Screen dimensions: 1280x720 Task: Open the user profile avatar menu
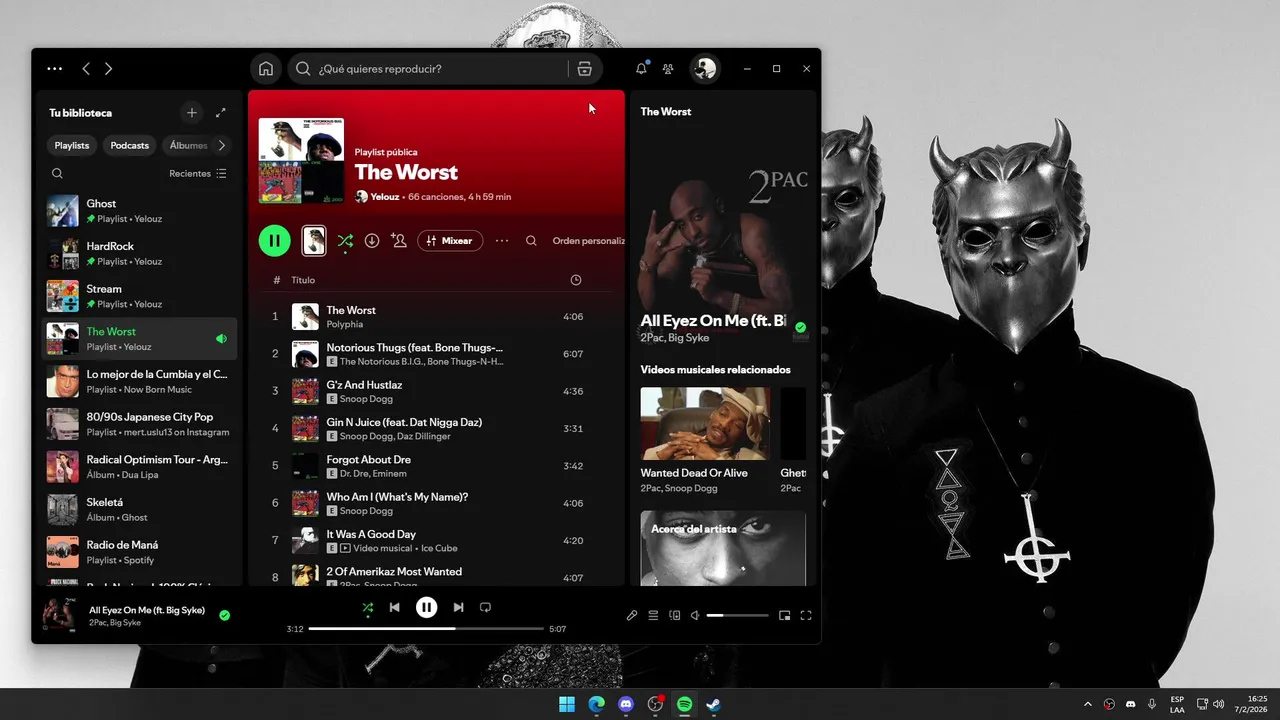point(705,68)
